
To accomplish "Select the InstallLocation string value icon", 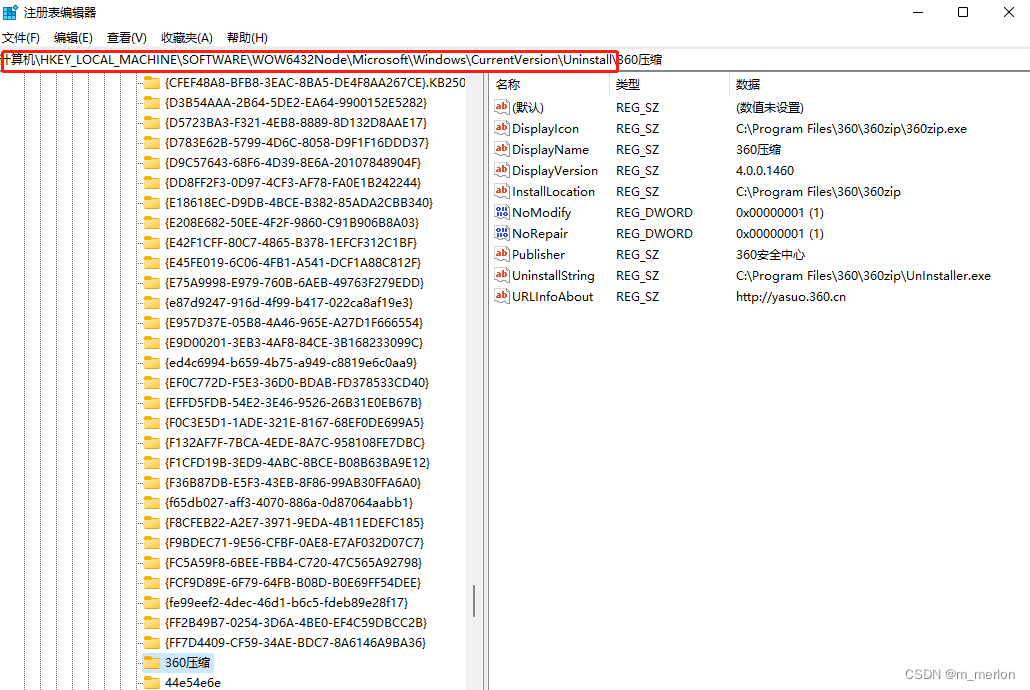I will click(502, 191).
